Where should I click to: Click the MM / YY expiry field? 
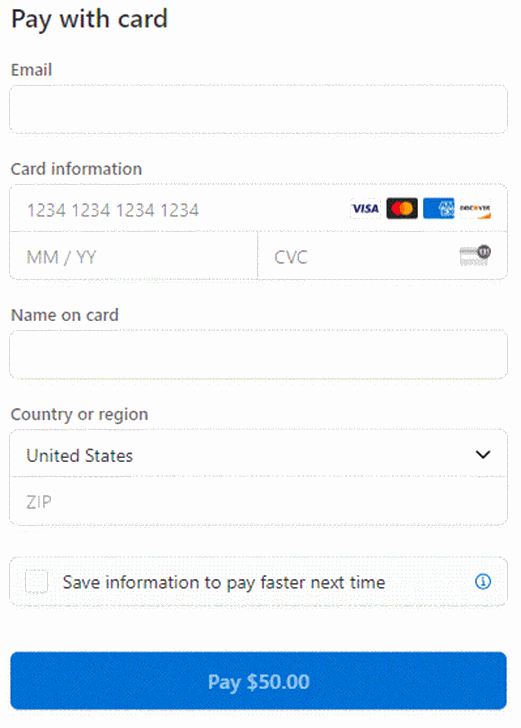click(134, 256)
